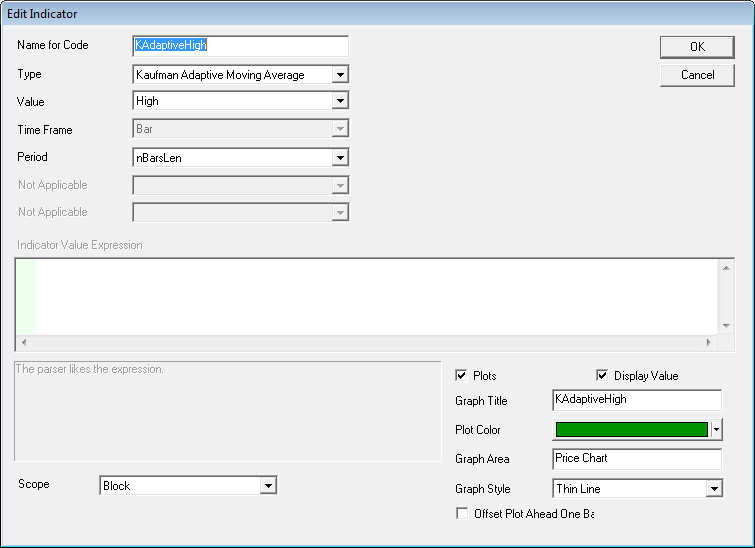Expand the Scope dropdown showing Block
The image size is (755, 548).
click(x=268, y=486)
